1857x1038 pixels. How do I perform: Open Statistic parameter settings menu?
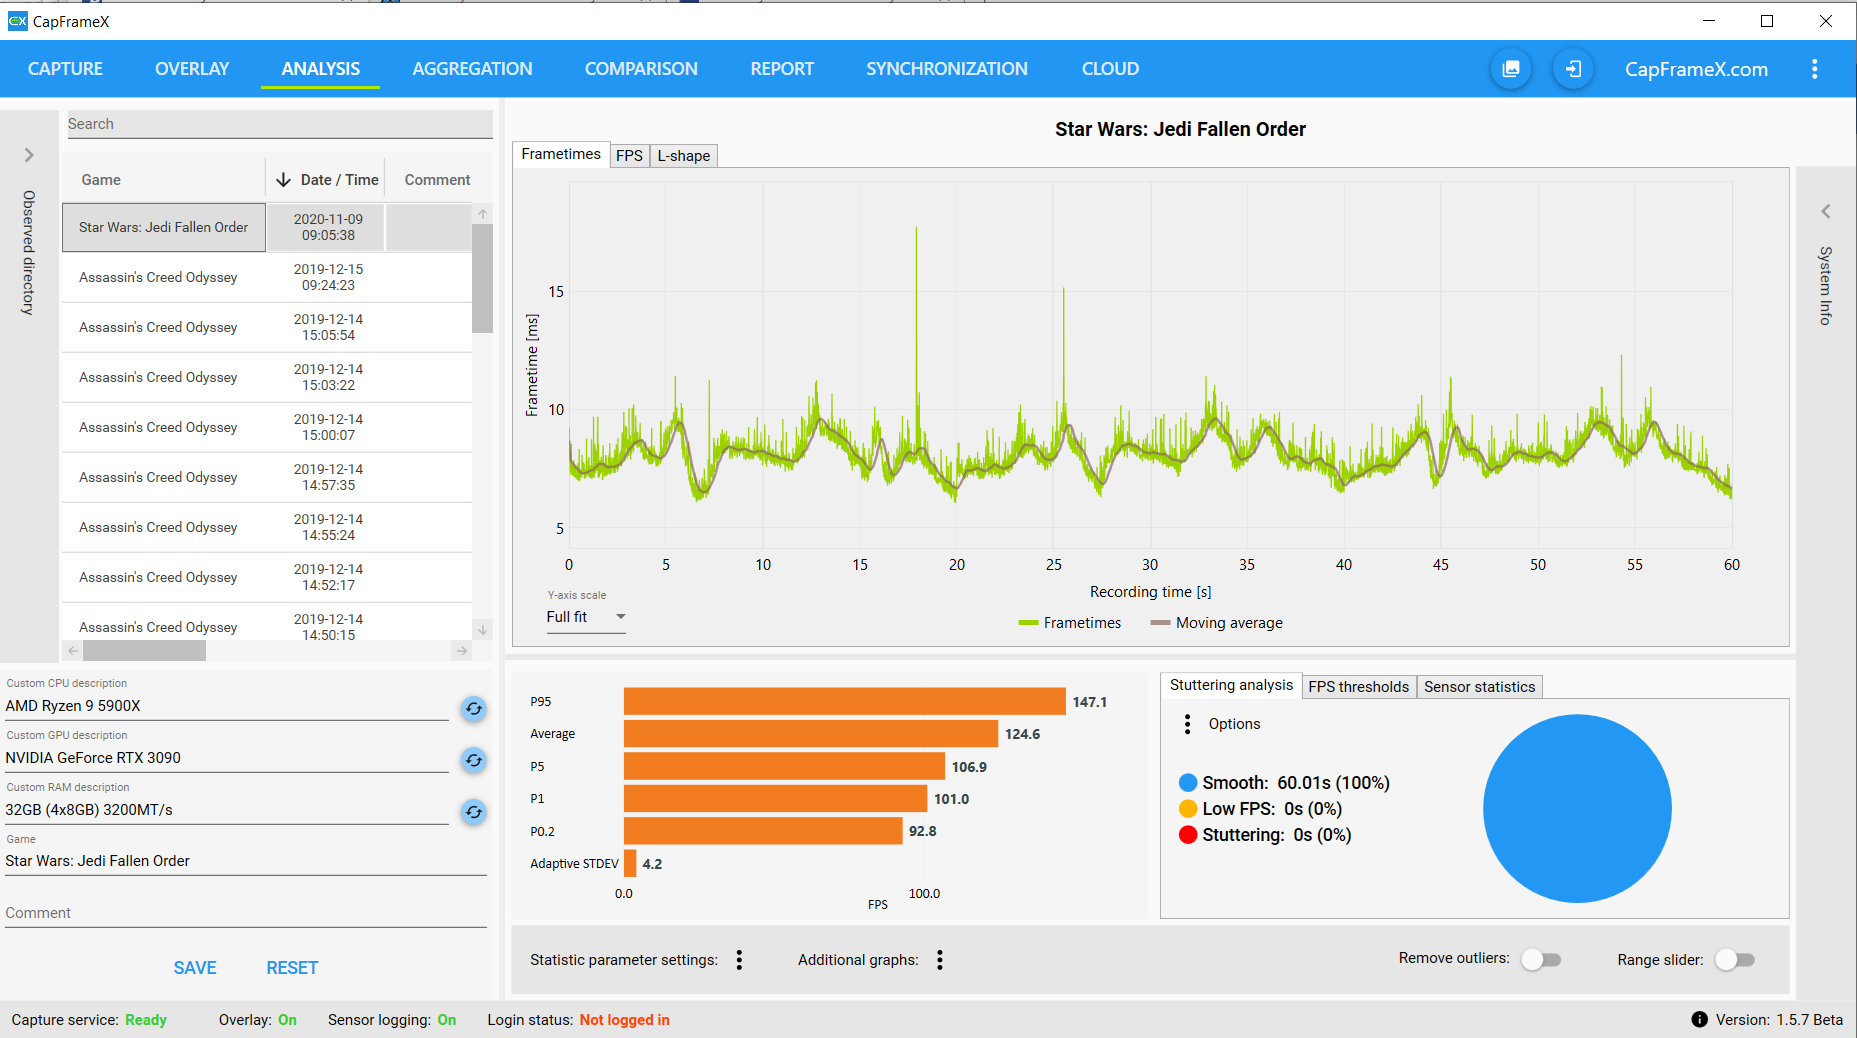point(739,960)
